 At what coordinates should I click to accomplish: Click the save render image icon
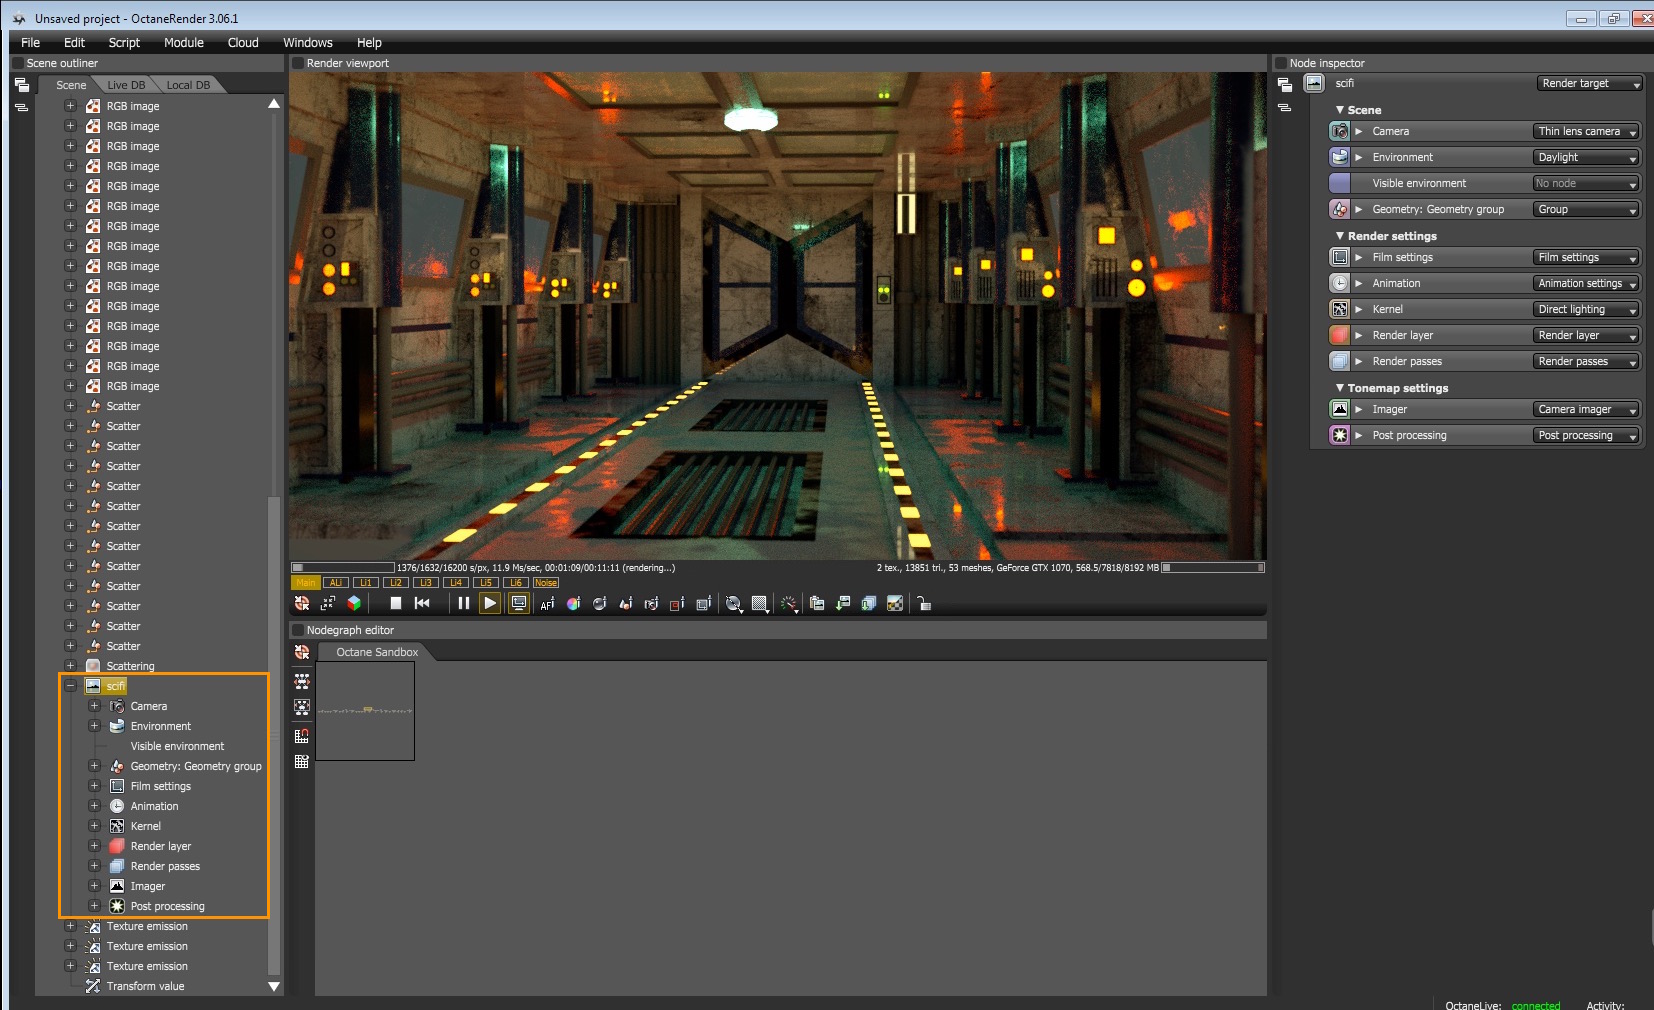843,604
